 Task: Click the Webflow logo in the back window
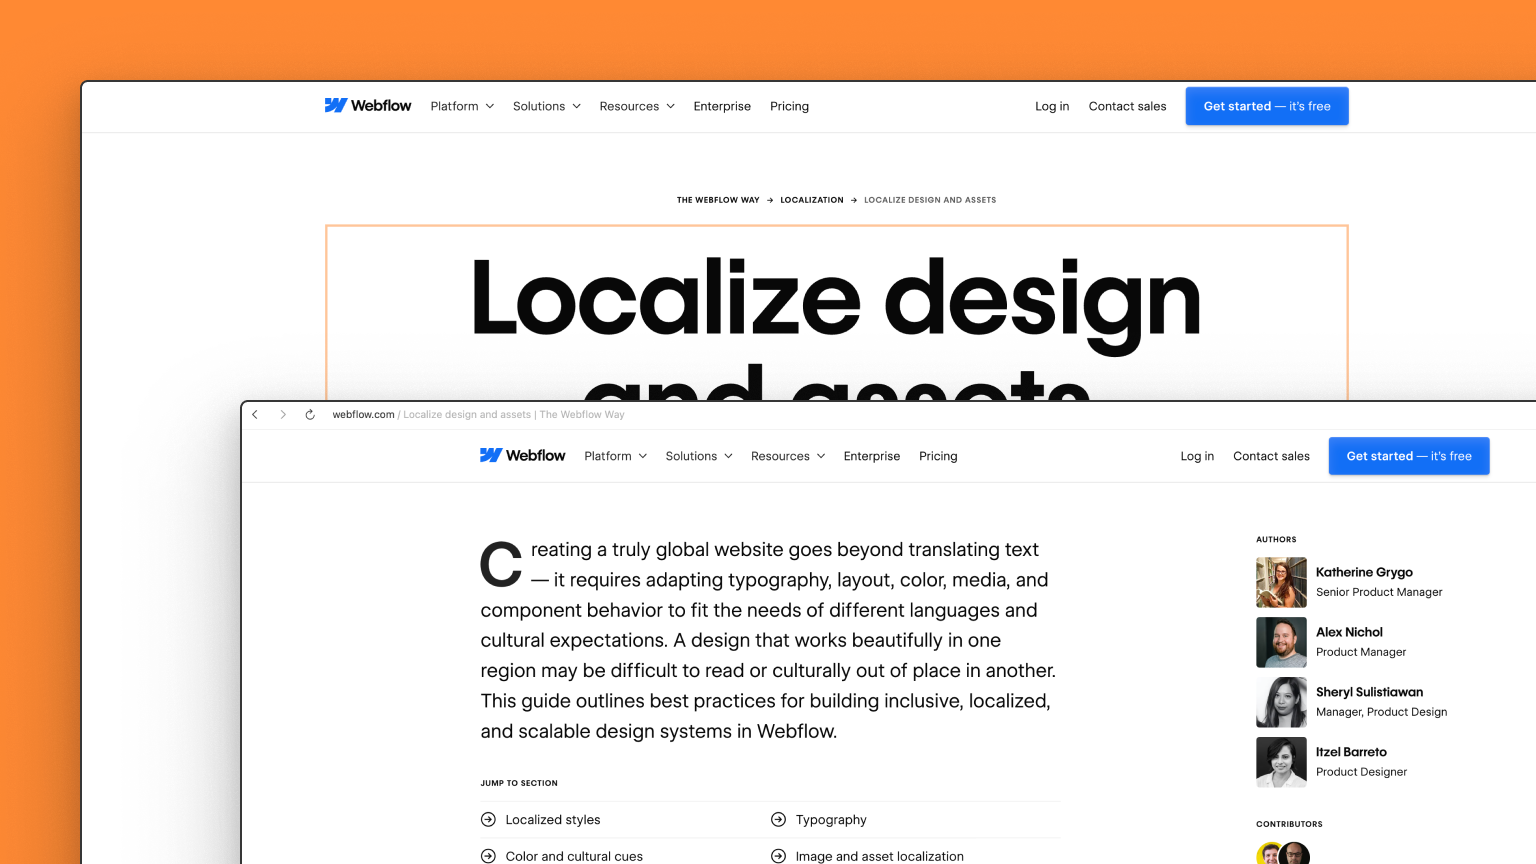click(x=367, y=106)
